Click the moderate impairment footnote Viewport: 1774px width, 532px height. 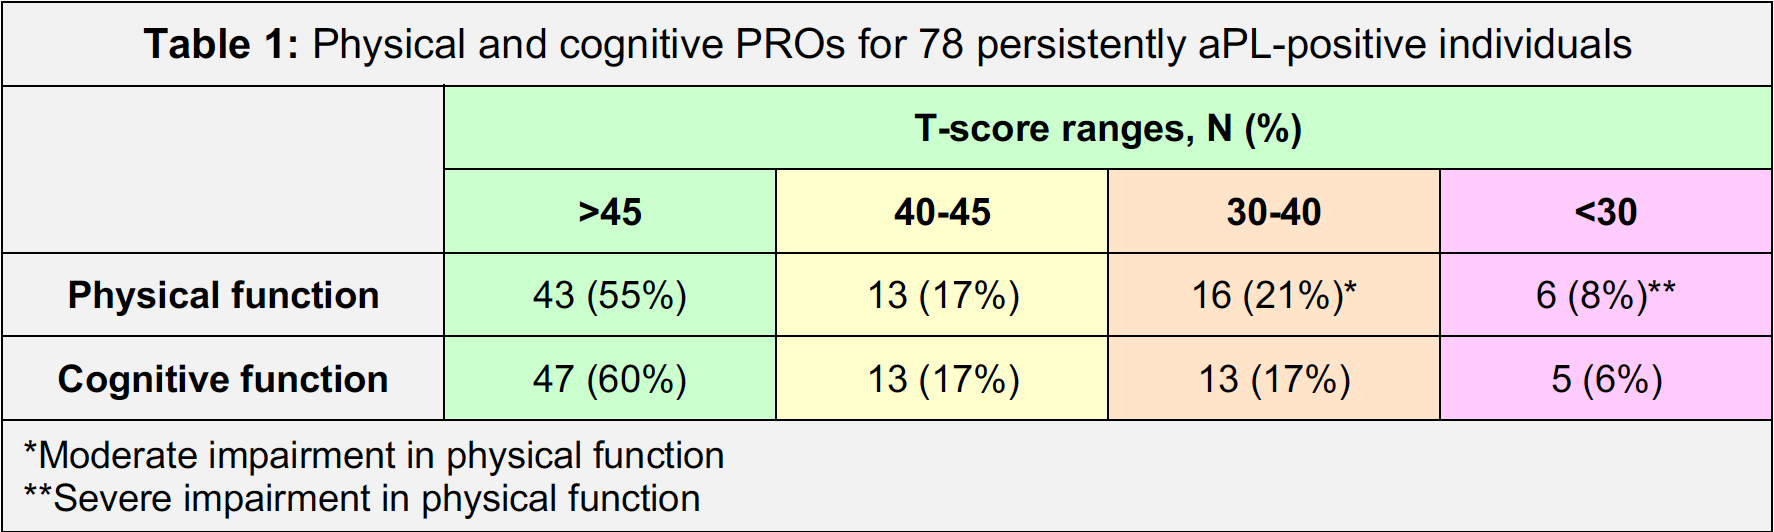click(374, 456)
